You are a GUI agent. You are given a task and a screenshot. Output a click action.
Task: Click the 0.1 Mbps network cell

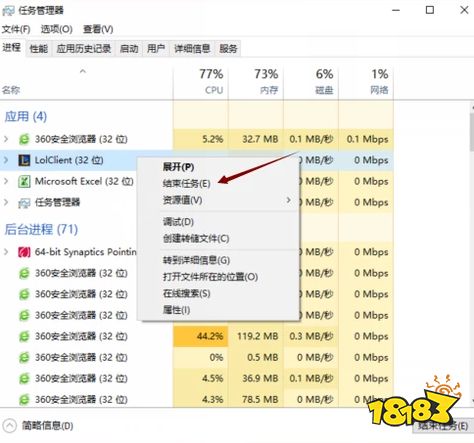click(366, 139)
